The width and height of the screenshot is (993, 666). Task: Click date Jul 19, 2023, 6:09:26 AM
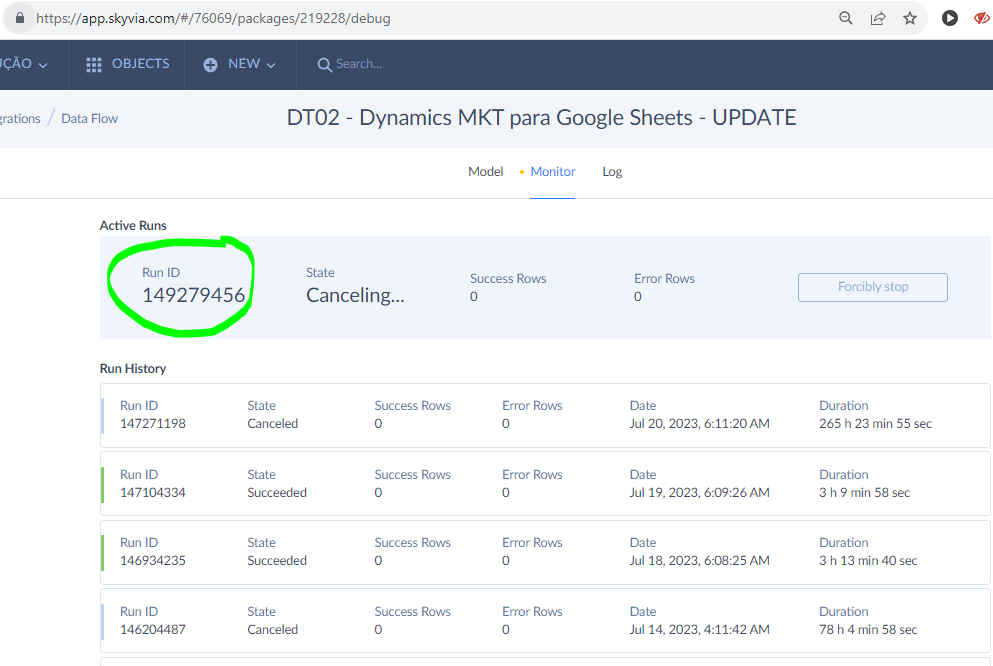(x=700, y=493)
